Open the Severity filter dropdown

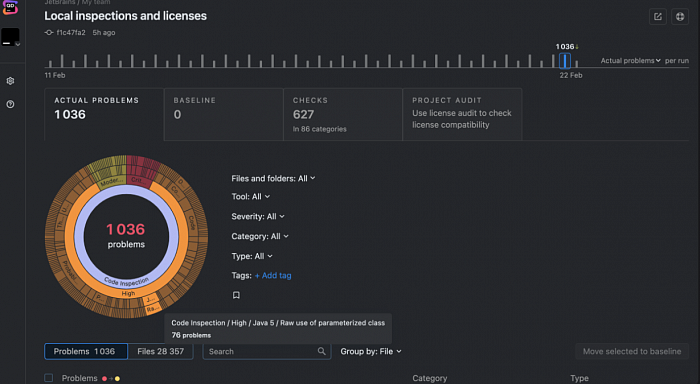coord(258,216)
